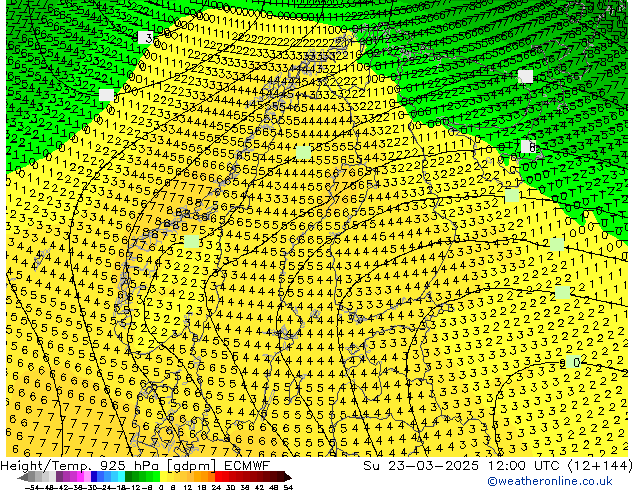Click the gray left arrow end of legend

(23, 477)
